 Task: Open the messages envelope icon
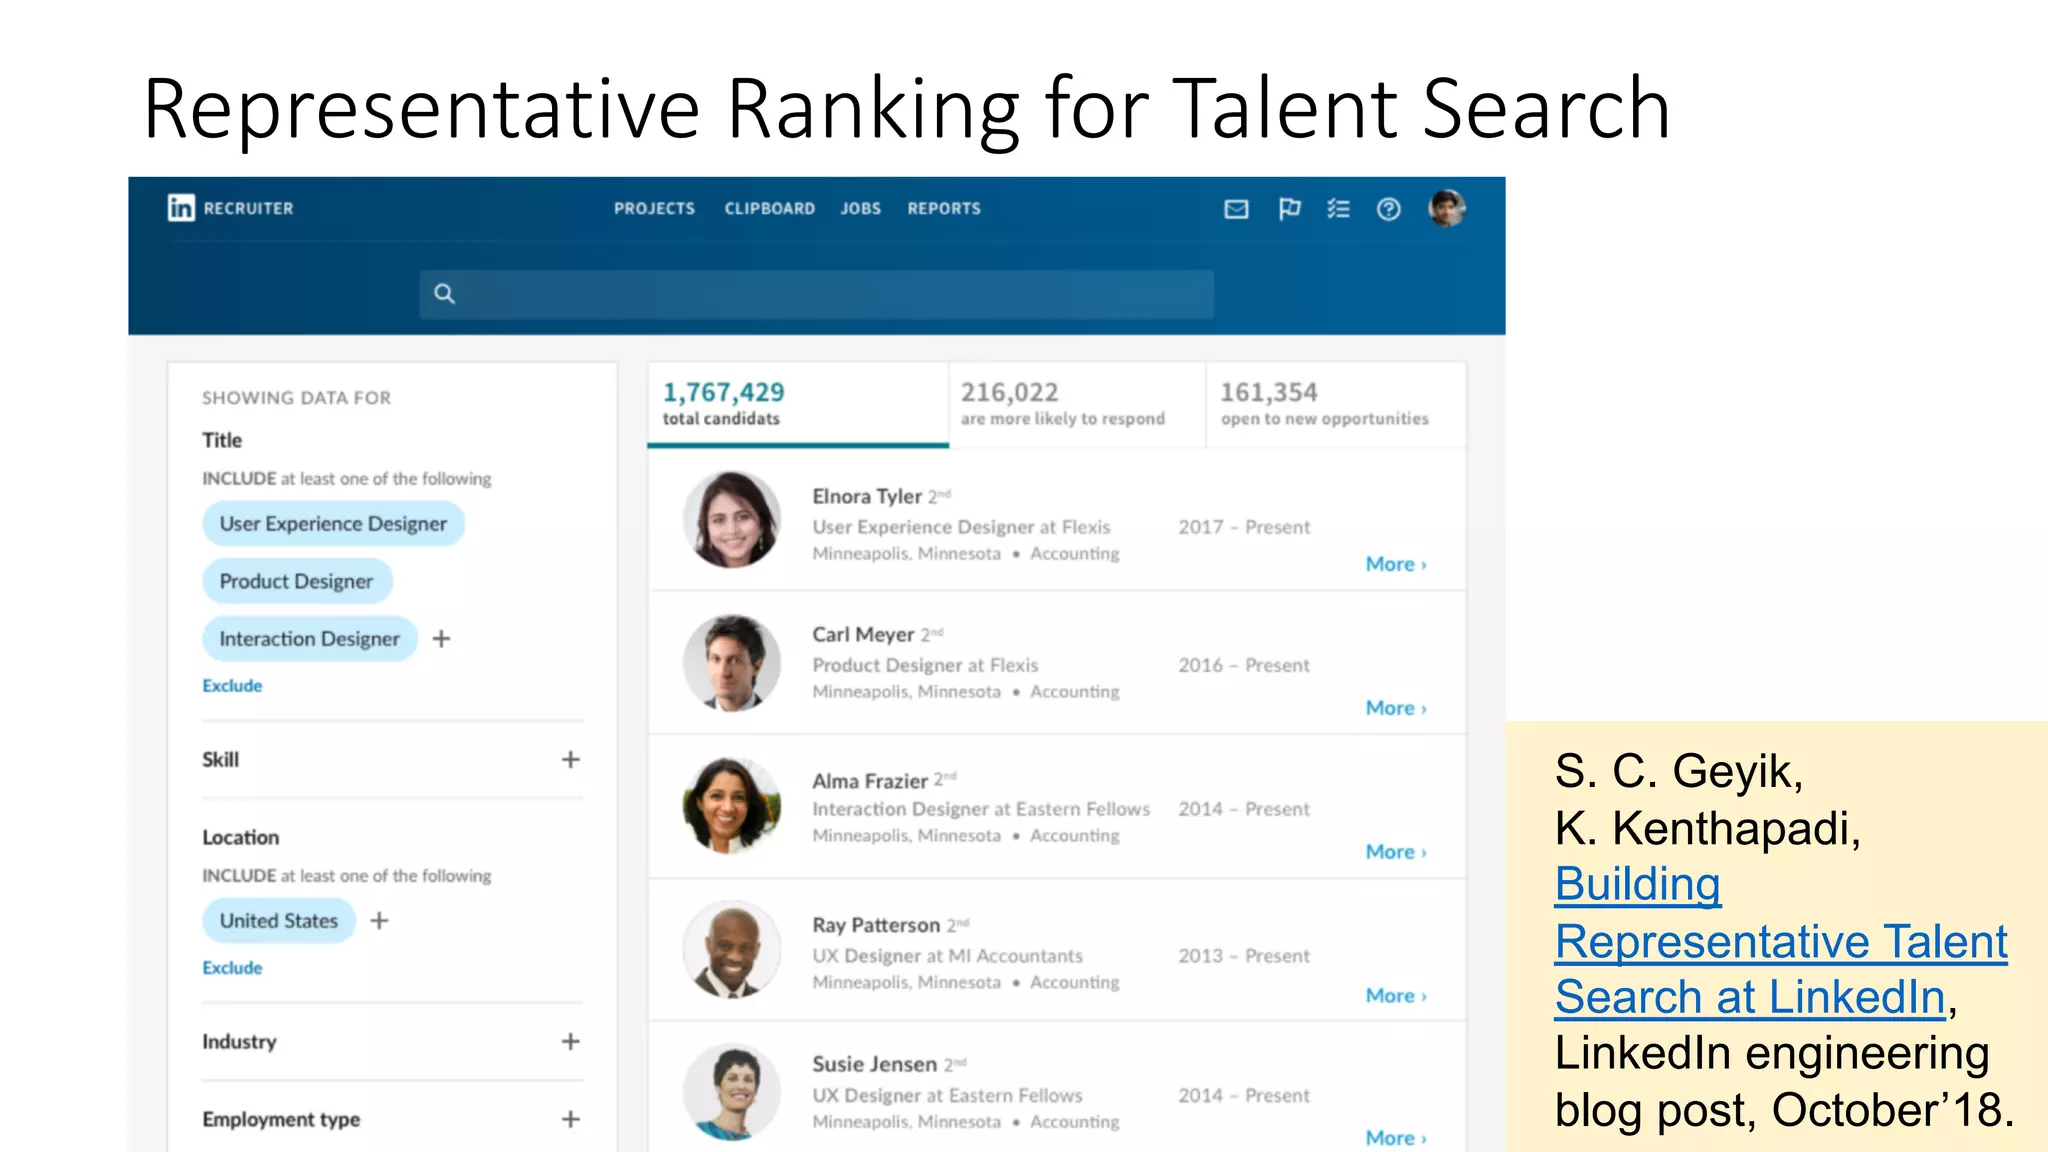(x=1236, y=209)
